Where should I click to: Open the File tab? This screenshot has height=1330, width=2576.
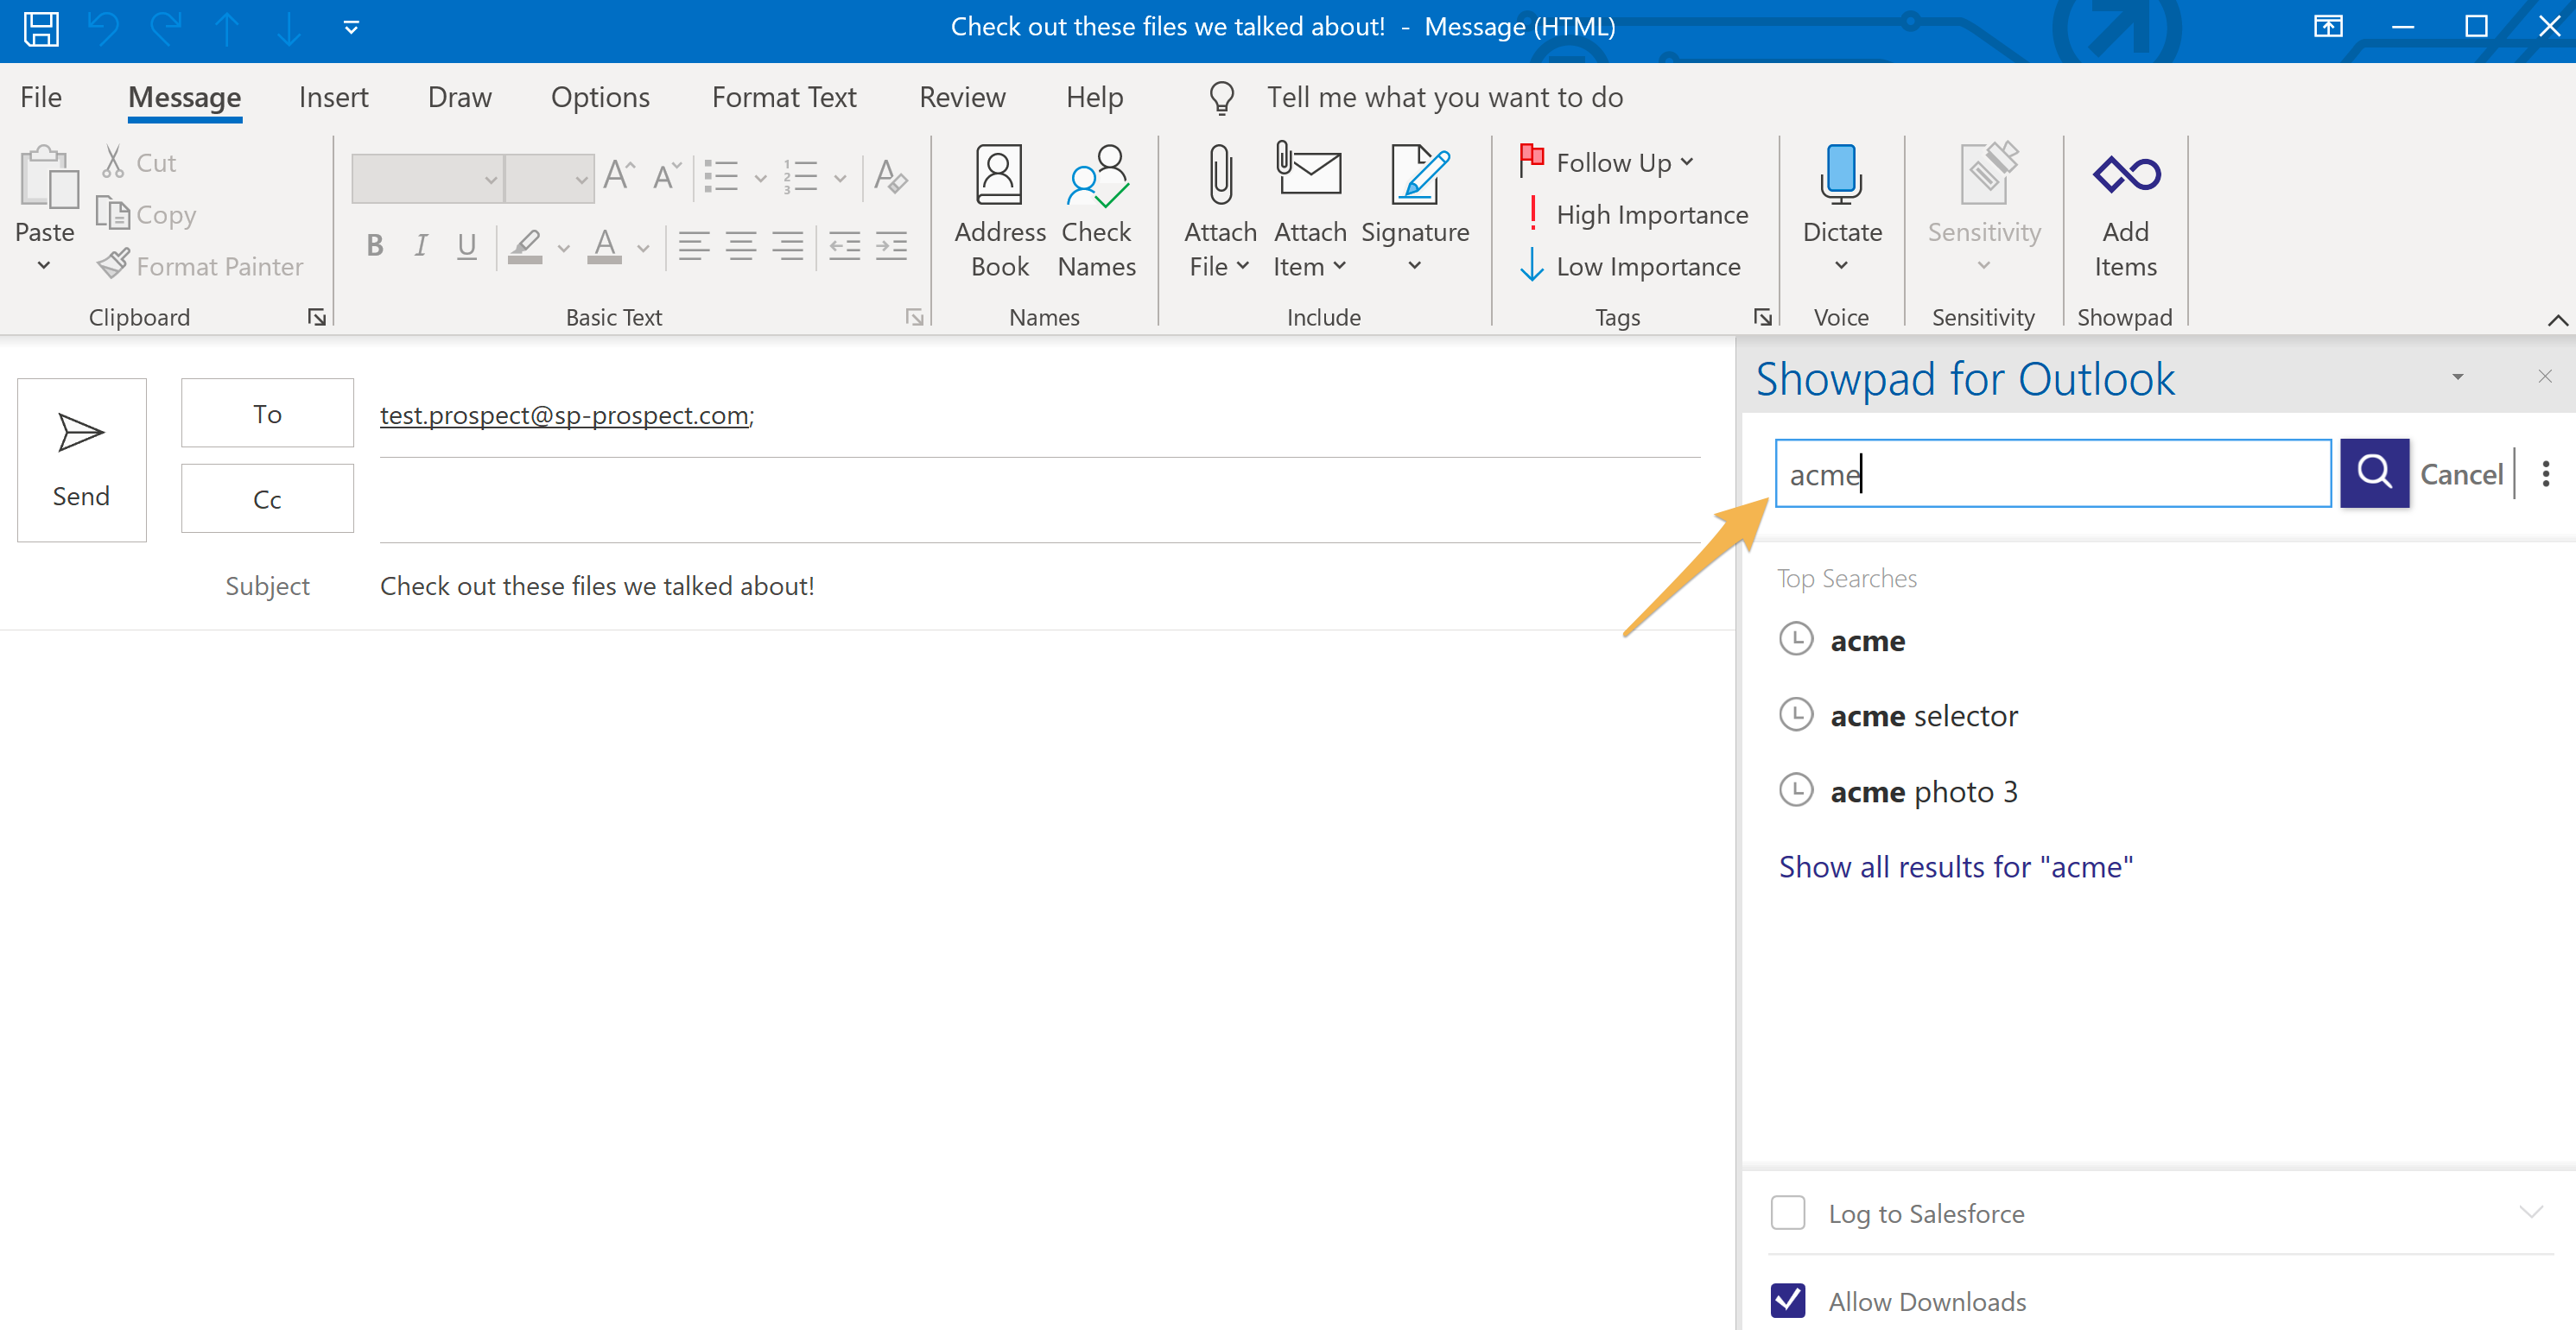(x=41, y=97)
